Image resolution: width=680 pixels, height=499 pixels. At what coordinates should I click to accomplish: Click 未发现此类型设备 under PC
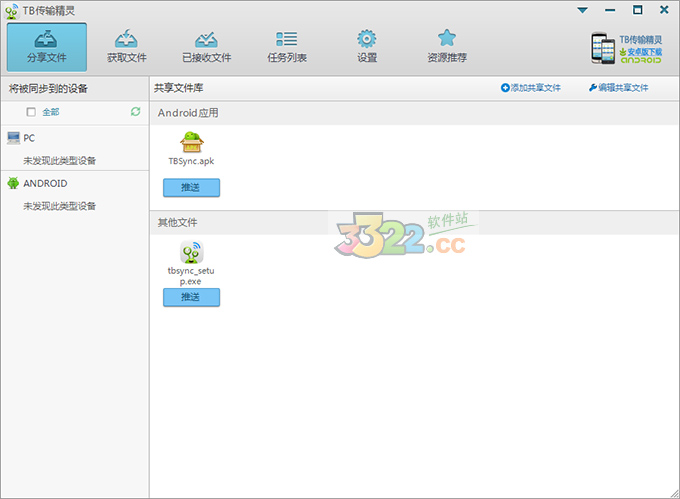(x=59, y=161)
